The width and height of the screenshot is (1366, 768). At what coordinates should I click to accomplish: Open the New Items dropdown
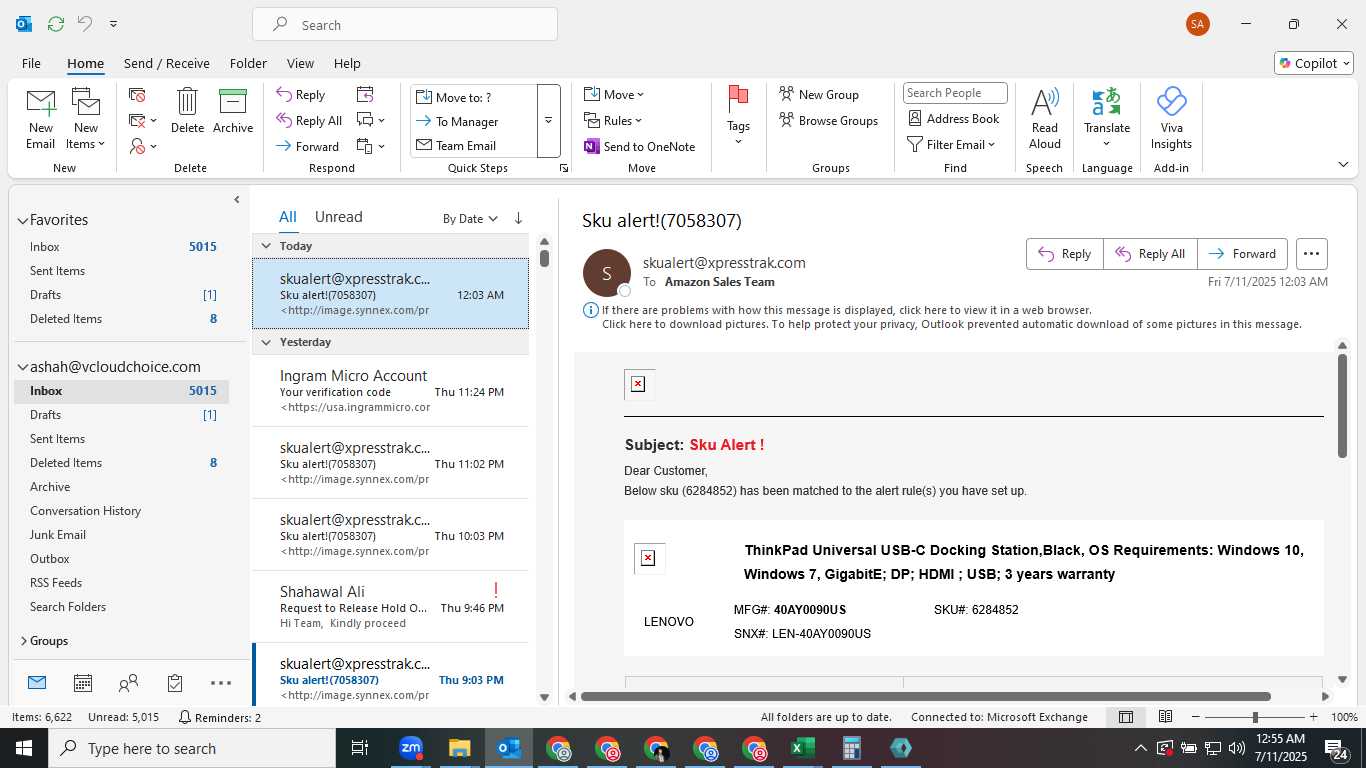click(86, 119)
